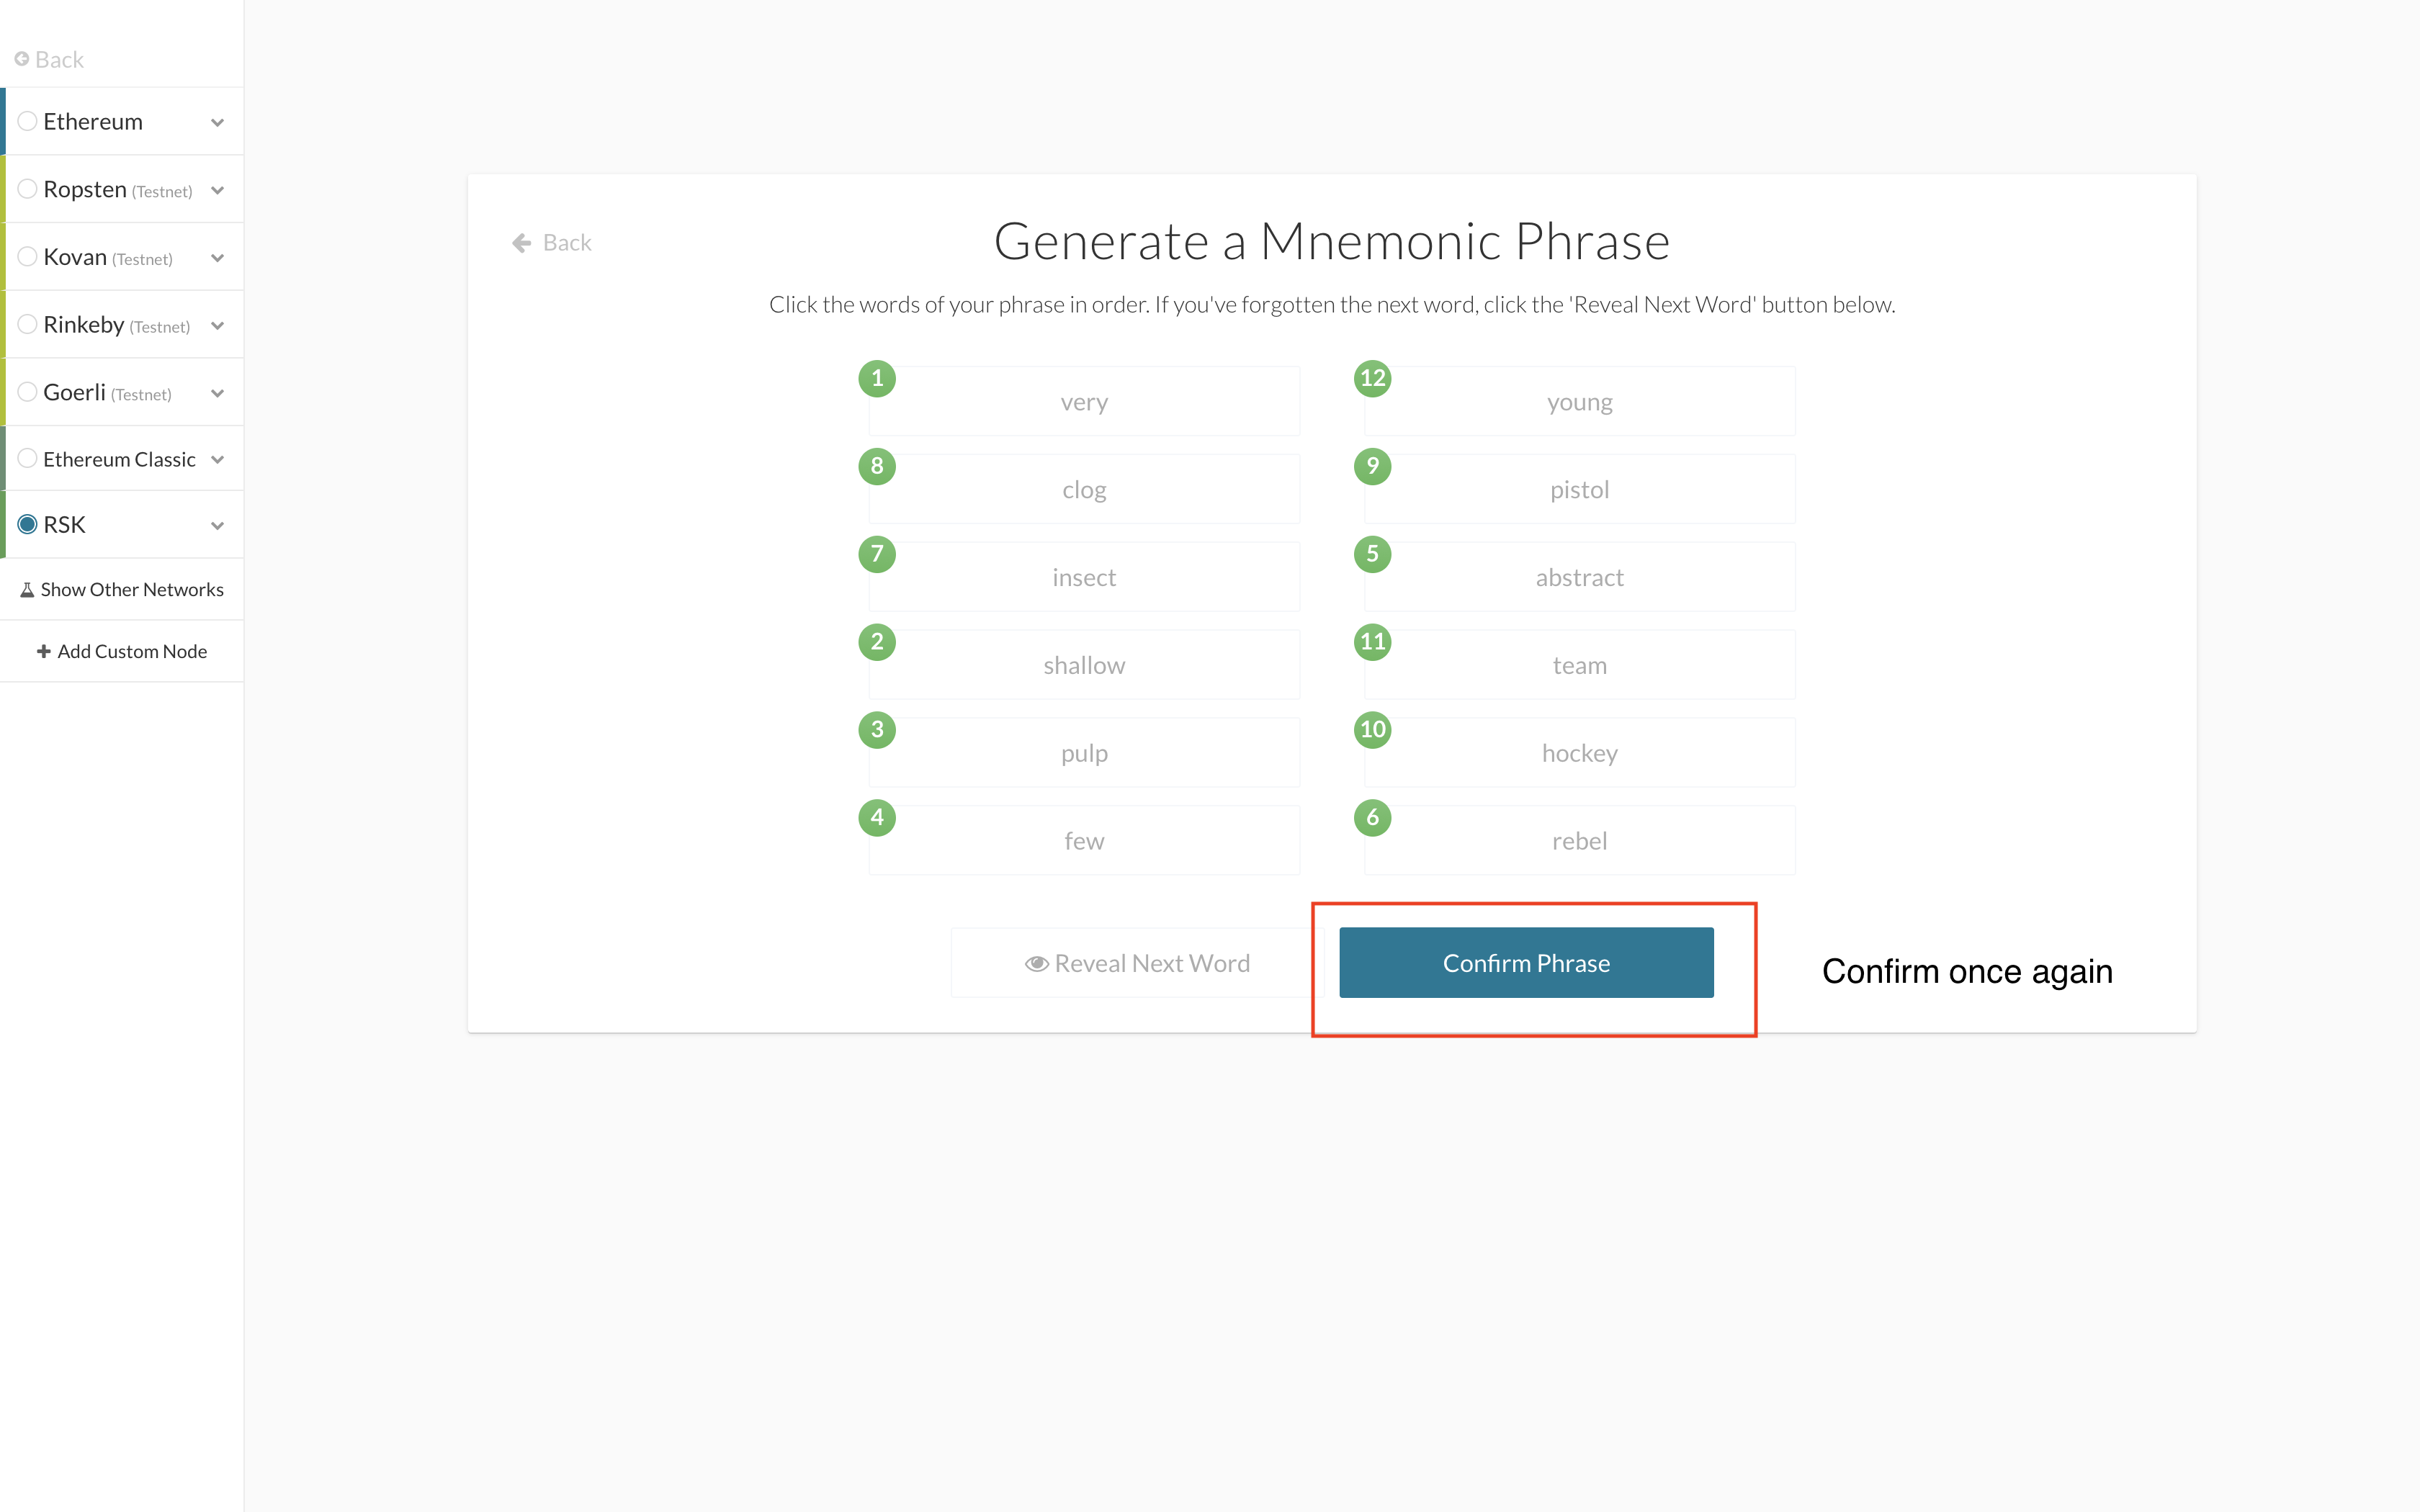Click the Rinkeby (Testnet) label
The image size is (2420, 1512).
[x=117, y=325]
